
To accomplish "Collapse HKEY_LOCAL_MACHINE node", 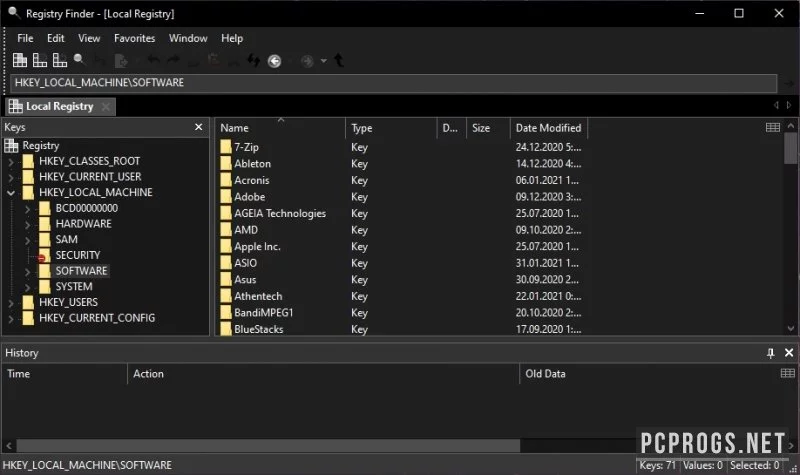I will coord(11,193).
